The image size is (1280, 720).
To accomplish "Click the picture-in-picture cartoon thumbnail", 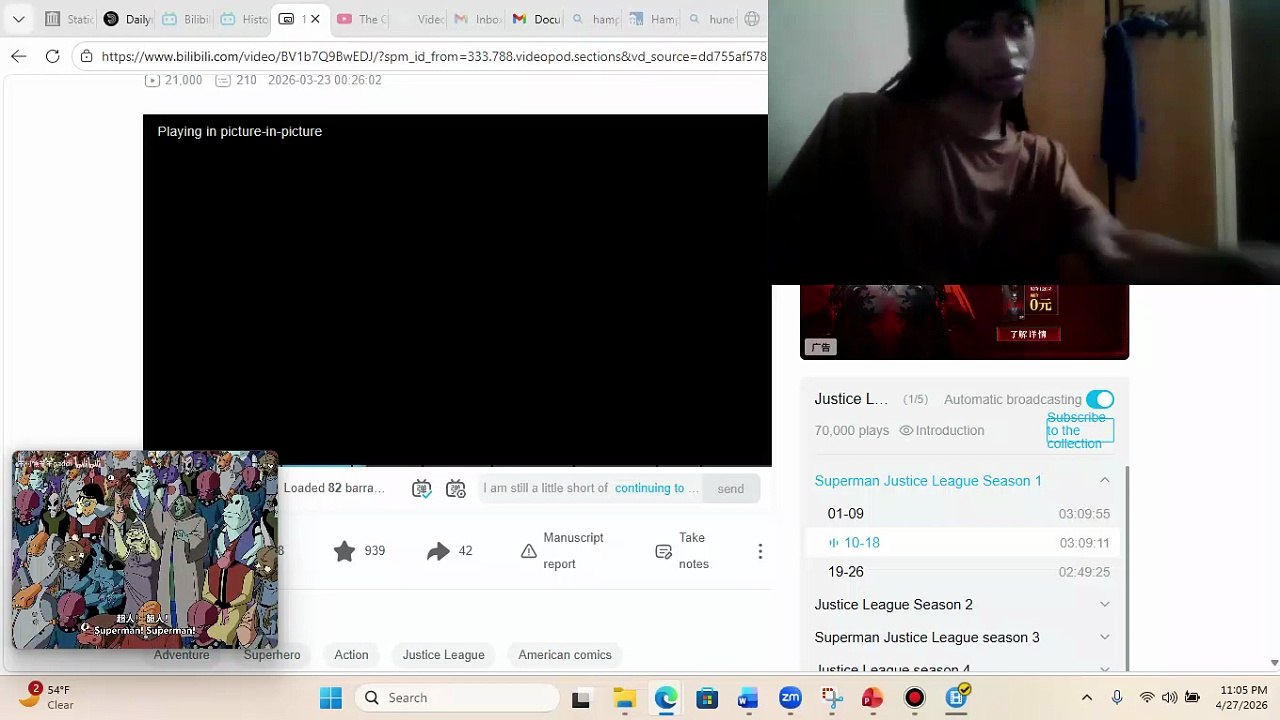I will click(x=145, y=550).
